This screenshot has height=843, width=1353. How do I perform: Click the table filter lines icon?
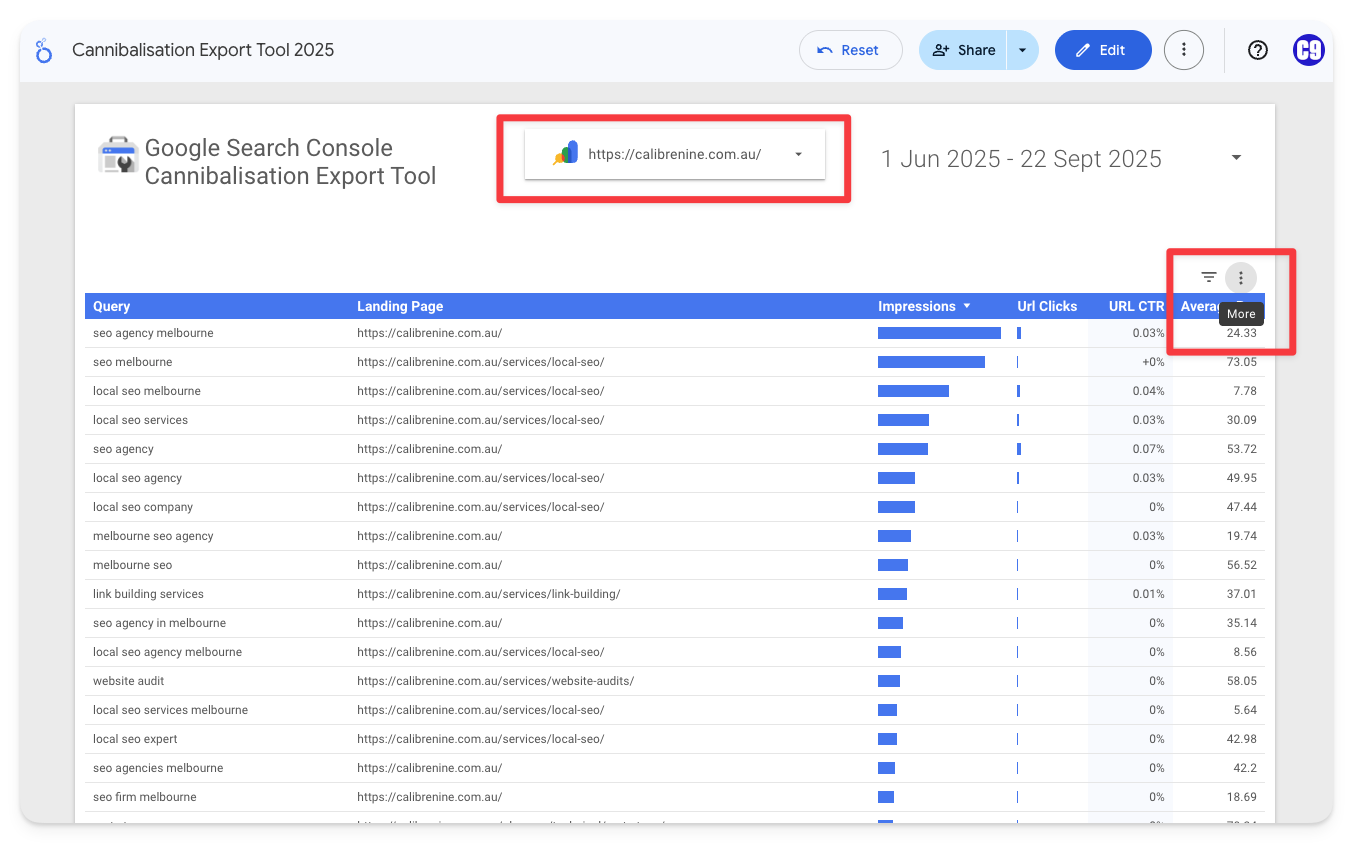1209,278
